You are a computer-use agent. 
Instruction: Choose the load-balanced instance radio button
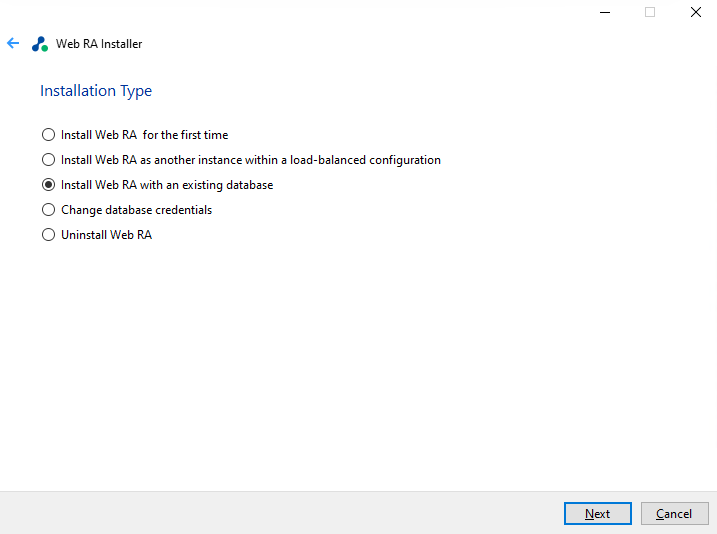click(x=48, y=160)
